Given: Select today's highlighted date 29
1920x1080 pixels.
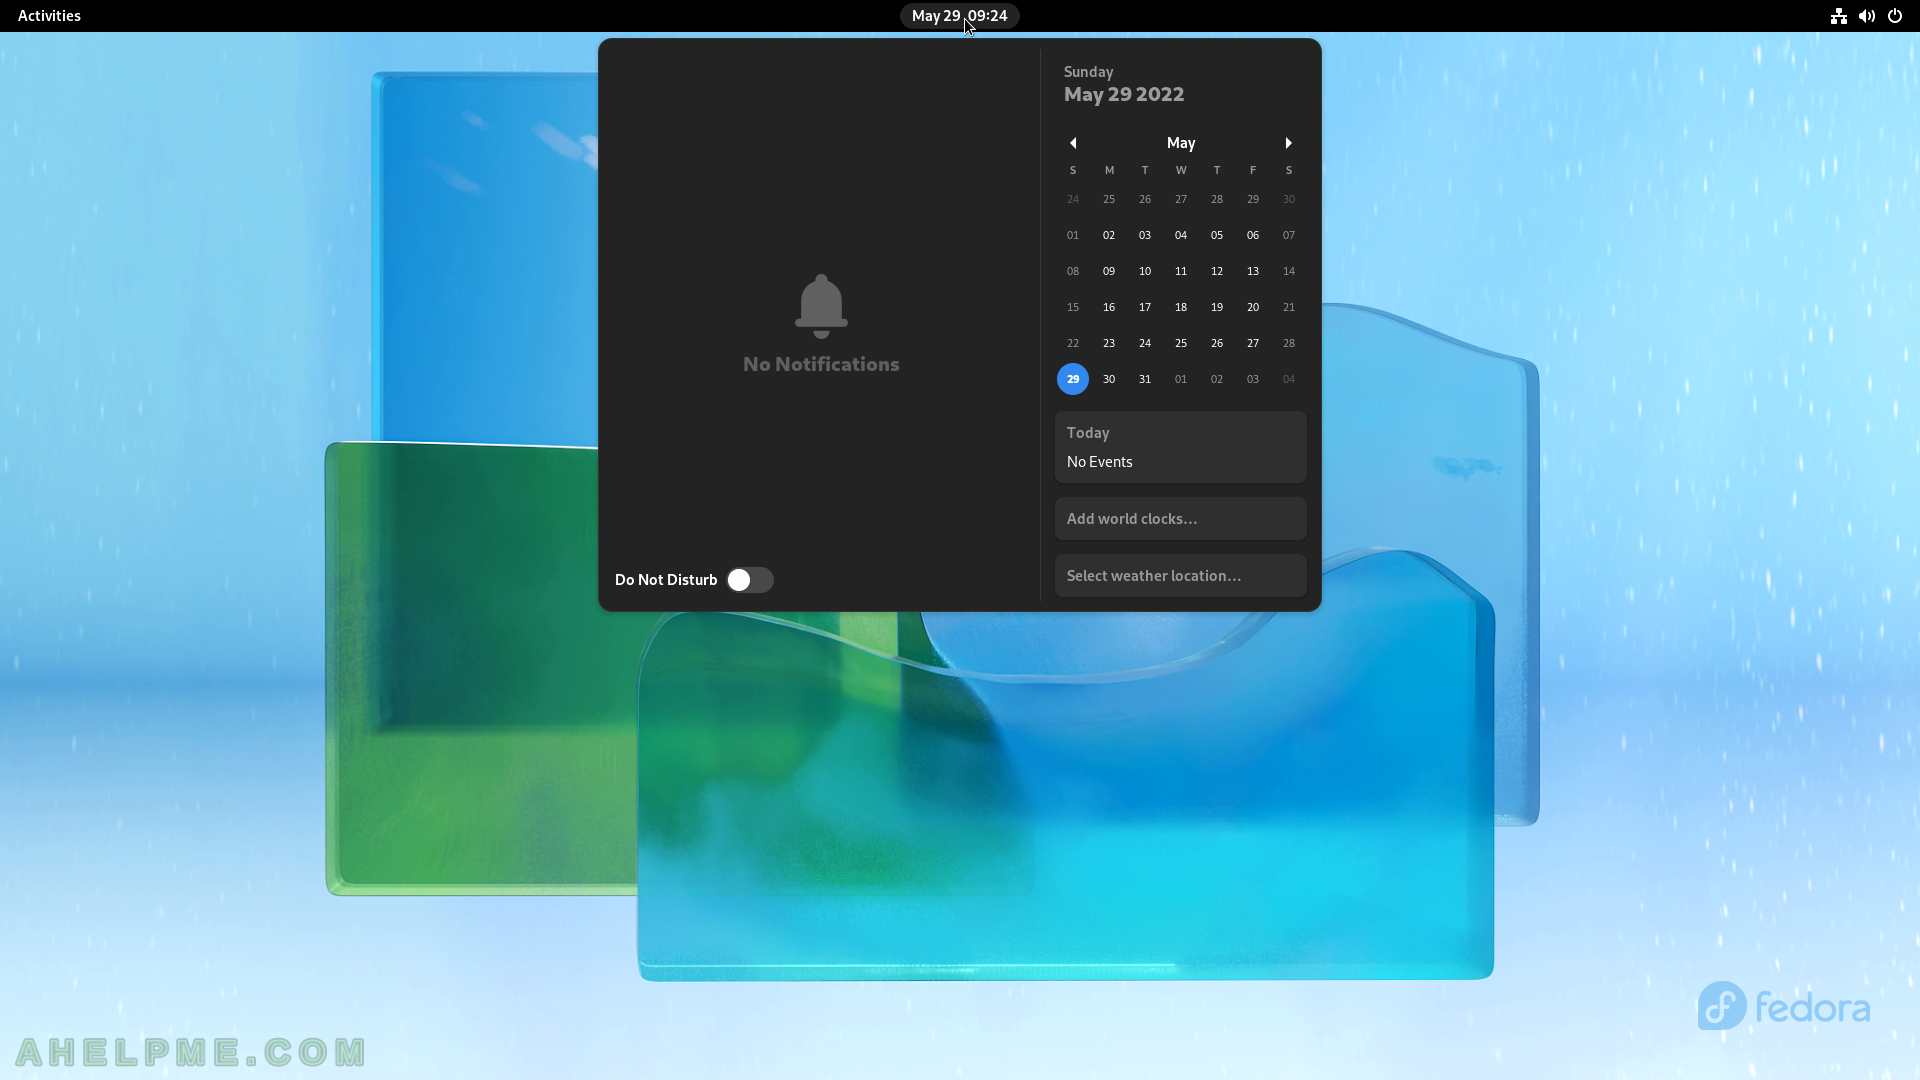Looking at the screenshot, I should click(1073, 379).
